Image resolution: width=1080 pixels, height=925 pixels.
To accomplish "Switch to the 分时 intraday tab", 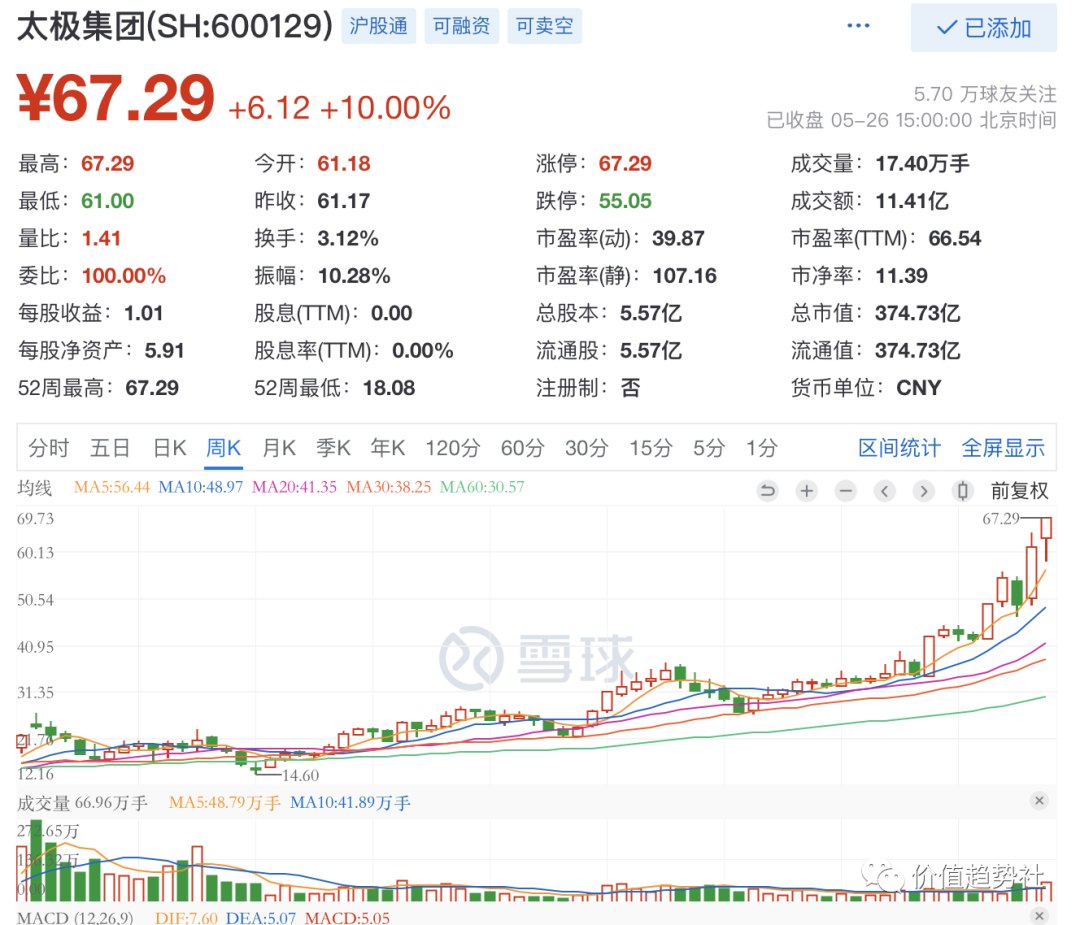I will [x=50, y=449].
